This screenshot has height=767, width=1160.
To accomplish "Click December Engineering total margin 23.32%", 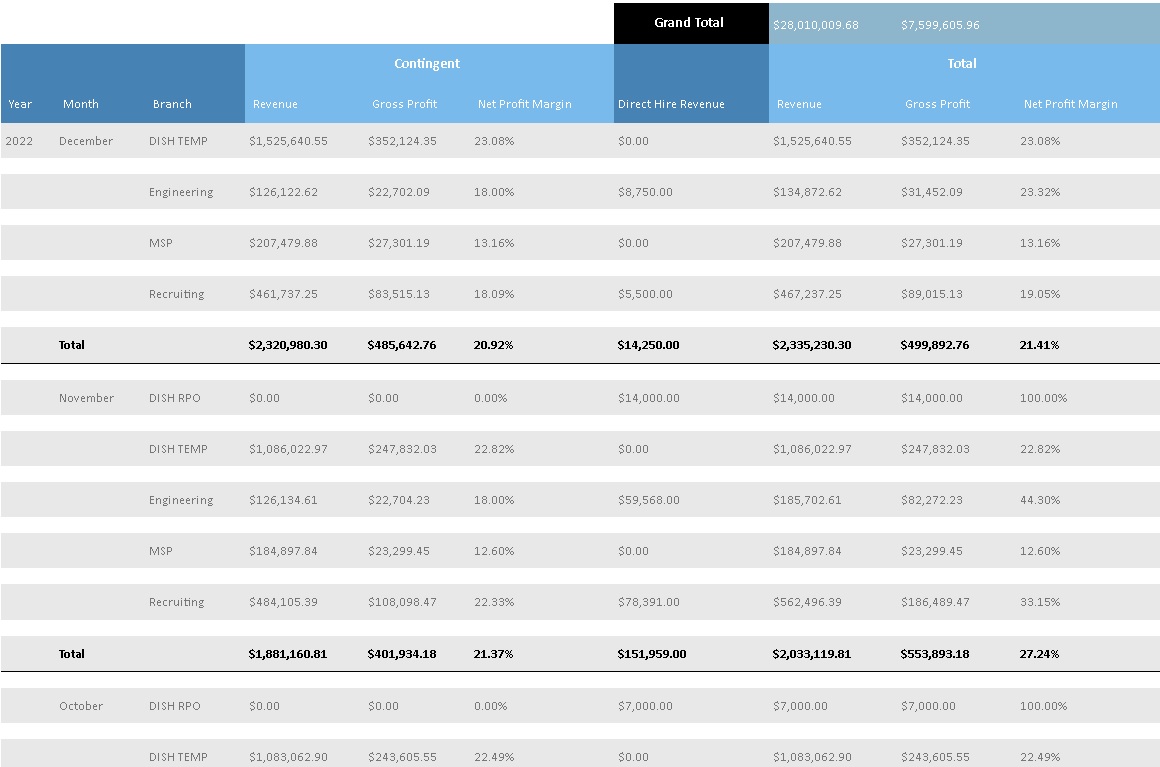I will click(1039, 192).
